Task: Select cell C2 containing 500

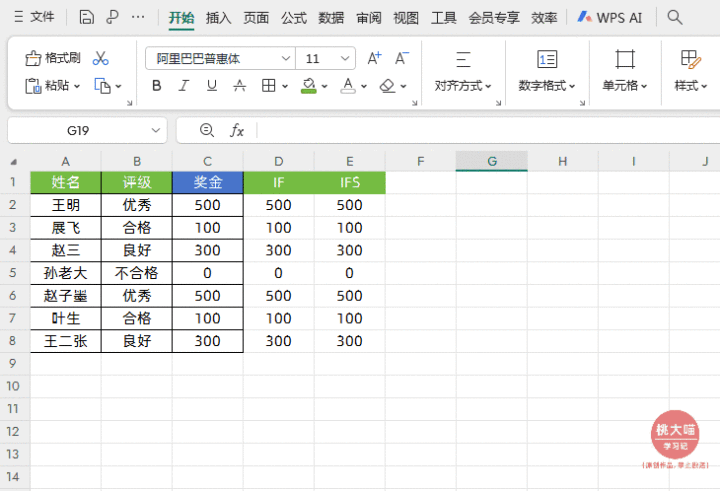Action: pyautogui.click(x=207, y=205)
